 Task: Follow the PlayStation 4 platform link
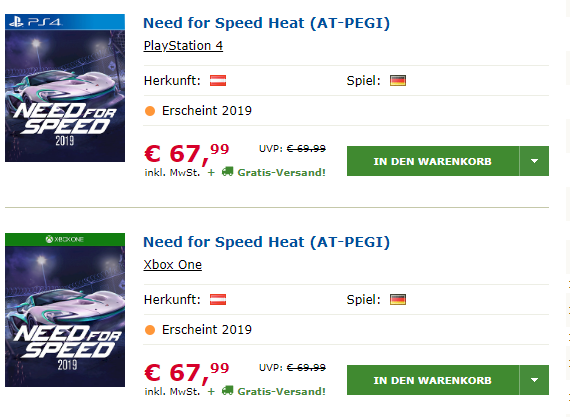(x=183, y=46)
